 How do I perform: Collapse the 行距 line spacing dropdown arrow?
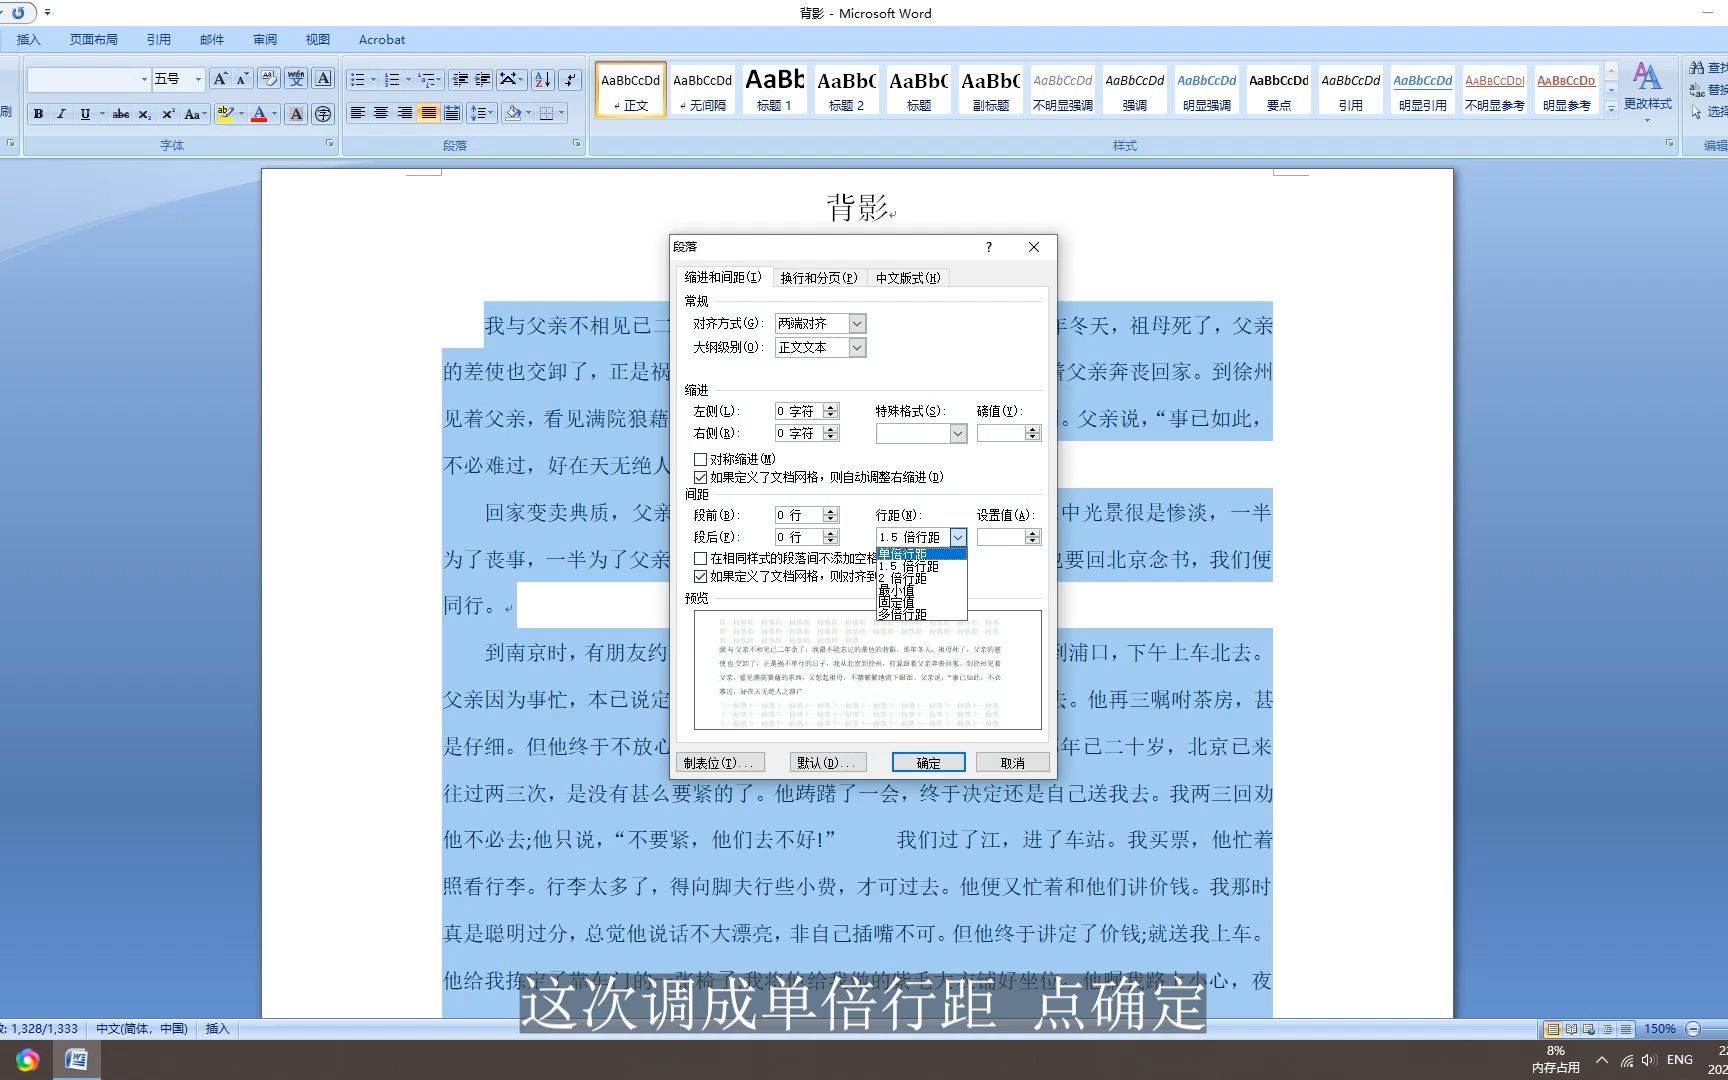[958, 537]
